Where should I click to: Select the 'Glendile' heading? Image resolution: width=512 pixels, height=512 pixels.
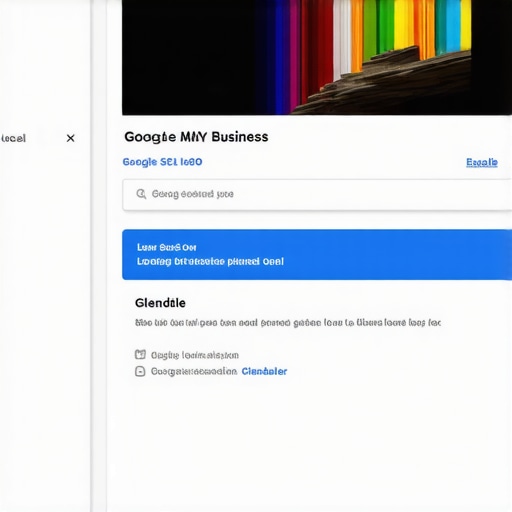(x=160, y=303)
